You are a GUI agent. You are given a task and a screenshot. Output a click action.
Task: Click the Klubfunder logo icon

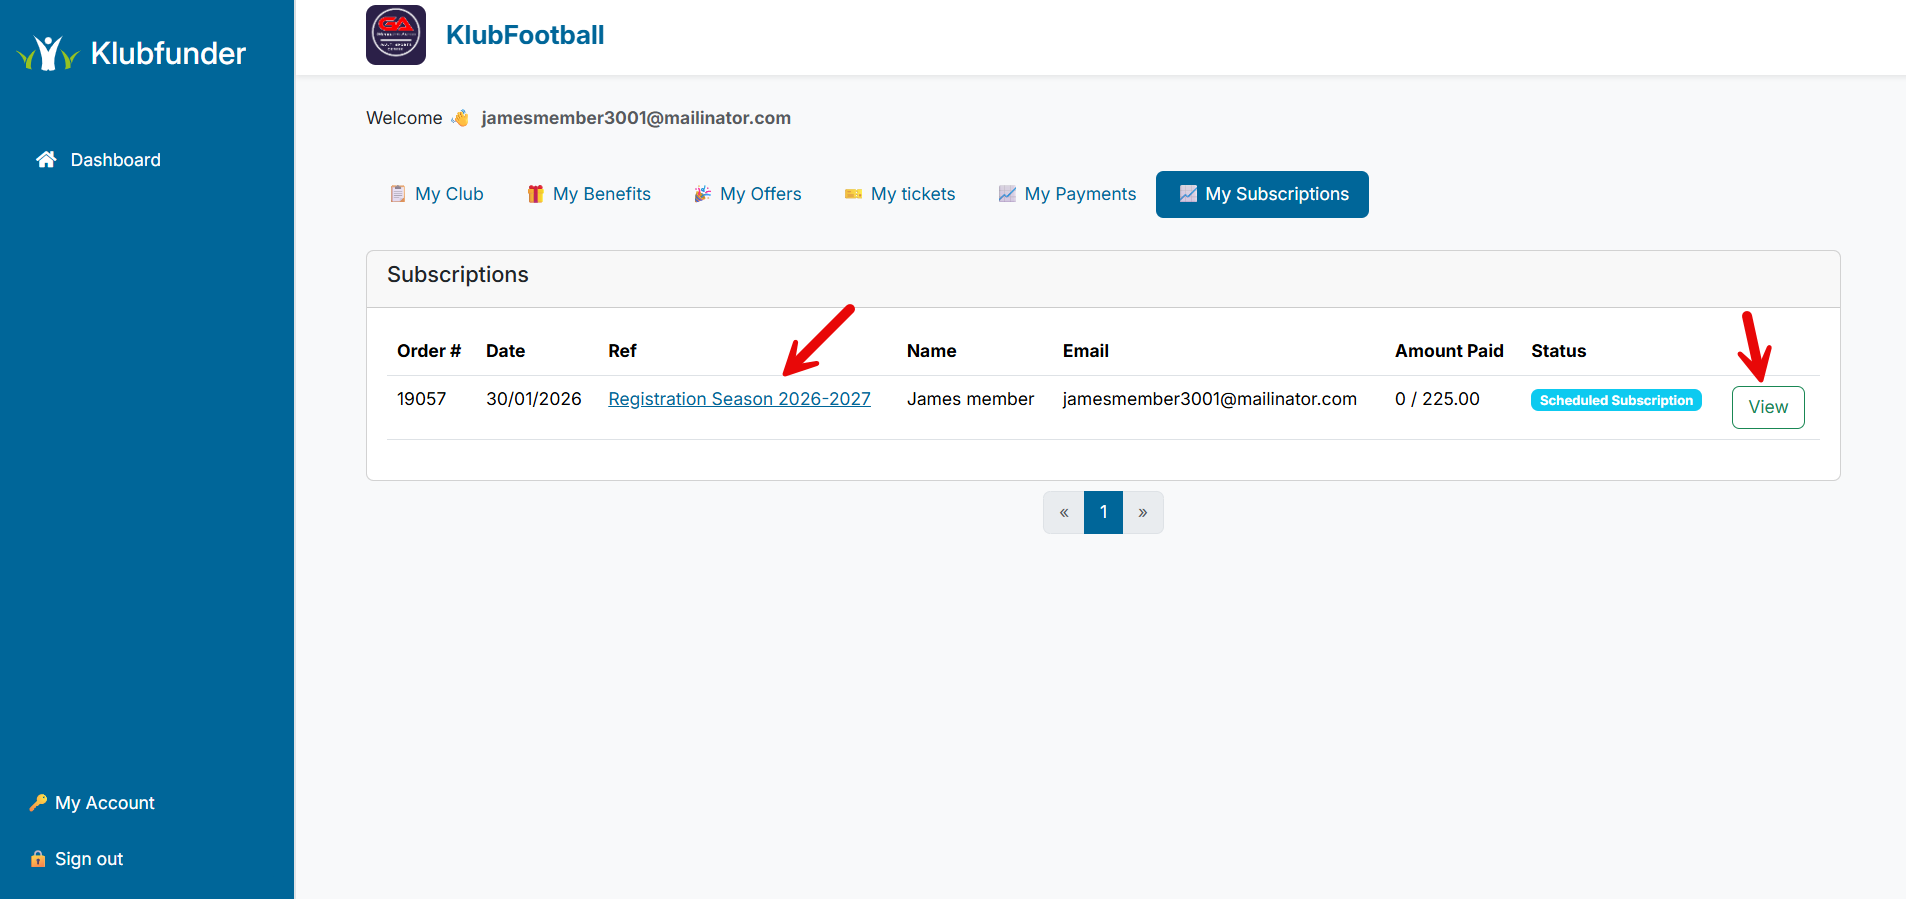(47, 53)
